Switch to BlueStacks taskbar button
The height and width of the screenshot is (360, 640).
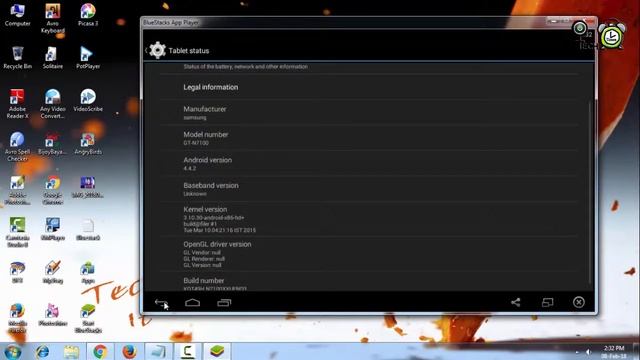coord(217,351)
